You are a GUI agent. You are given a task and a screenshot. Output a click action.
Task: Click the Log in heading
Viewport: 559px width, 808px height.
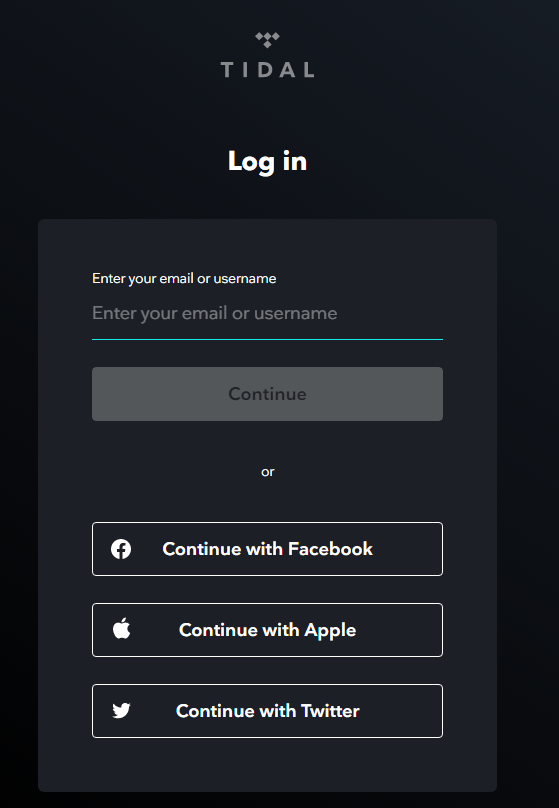[x=267, y=161]
